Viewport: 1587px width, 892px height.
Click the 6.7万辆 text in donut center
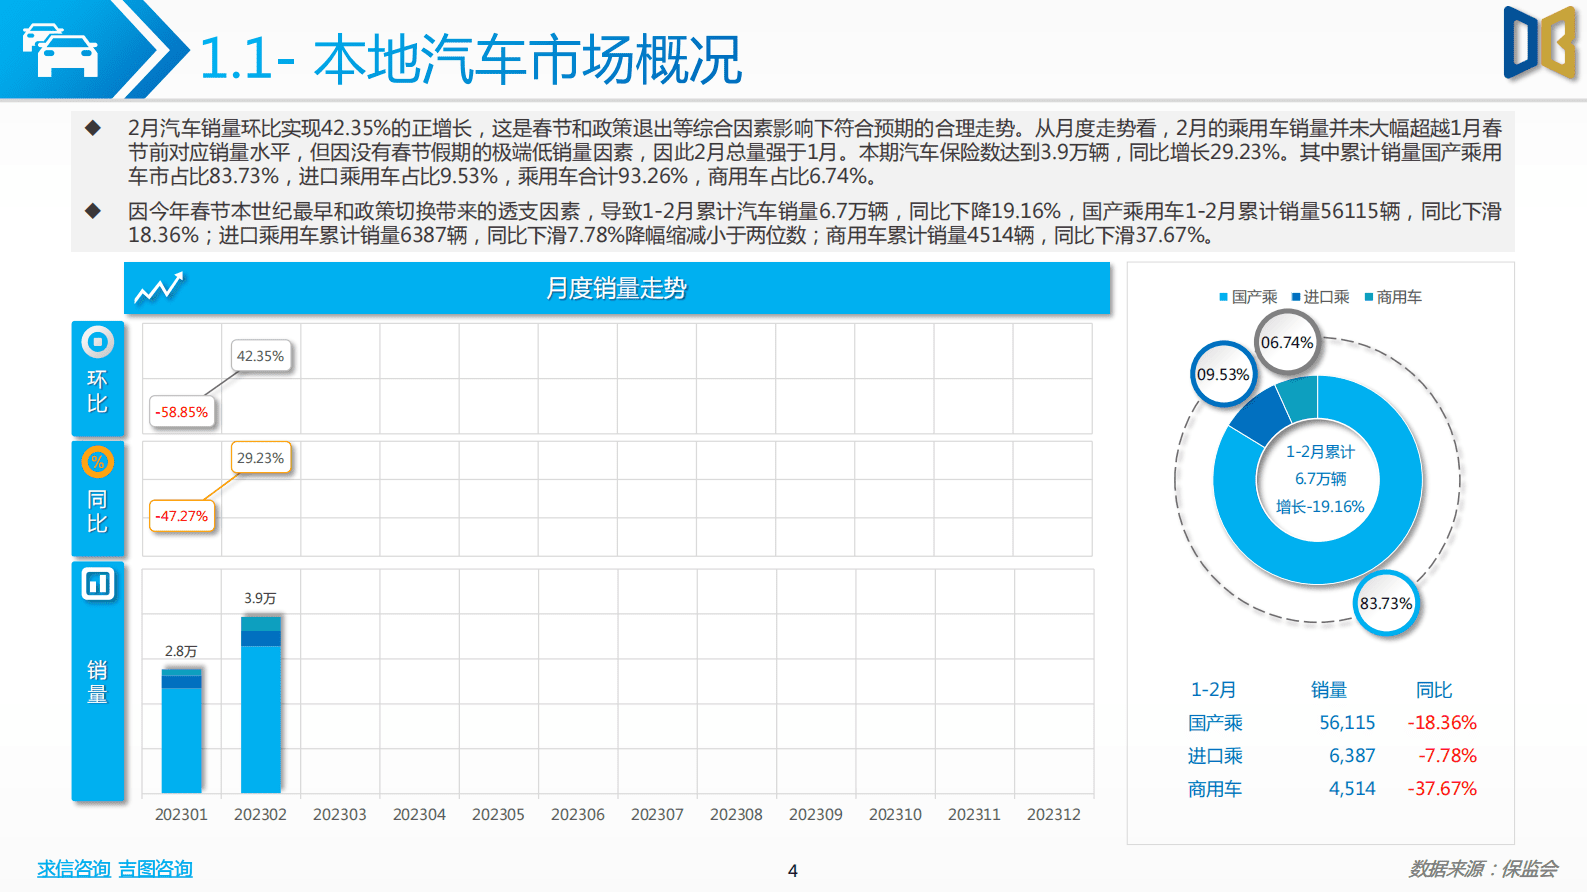(1320, 479)
